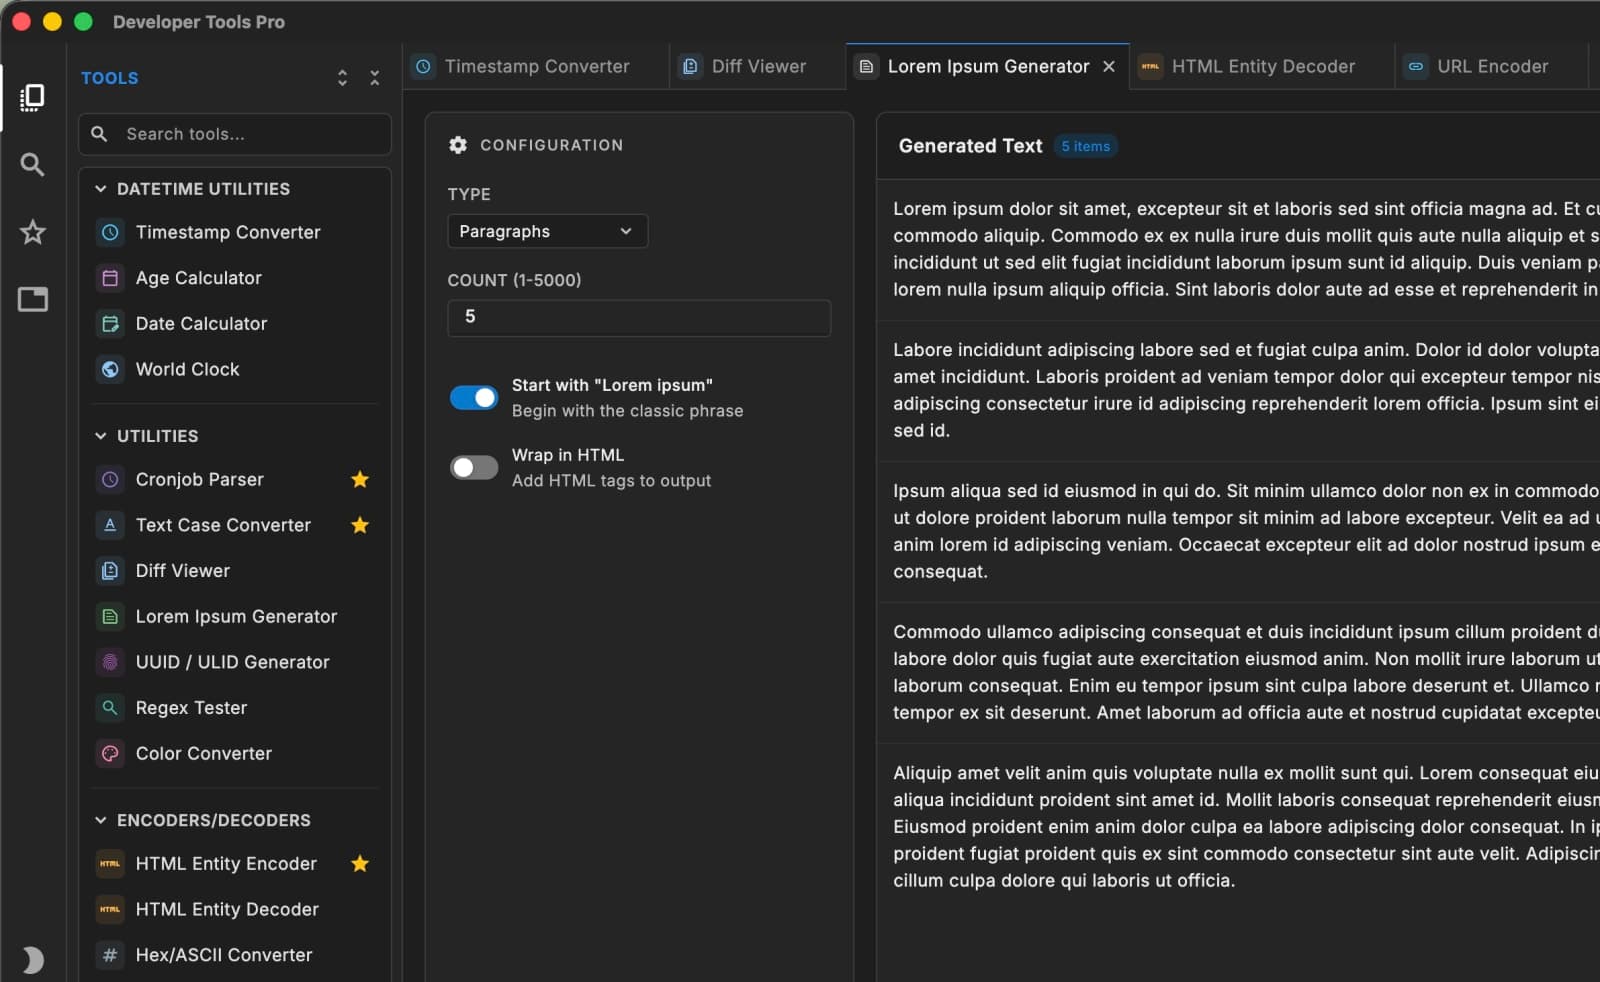Viewport: 1600px width, 982px height.
Task: Focus the Search tools field
Action: click(235, 134)
